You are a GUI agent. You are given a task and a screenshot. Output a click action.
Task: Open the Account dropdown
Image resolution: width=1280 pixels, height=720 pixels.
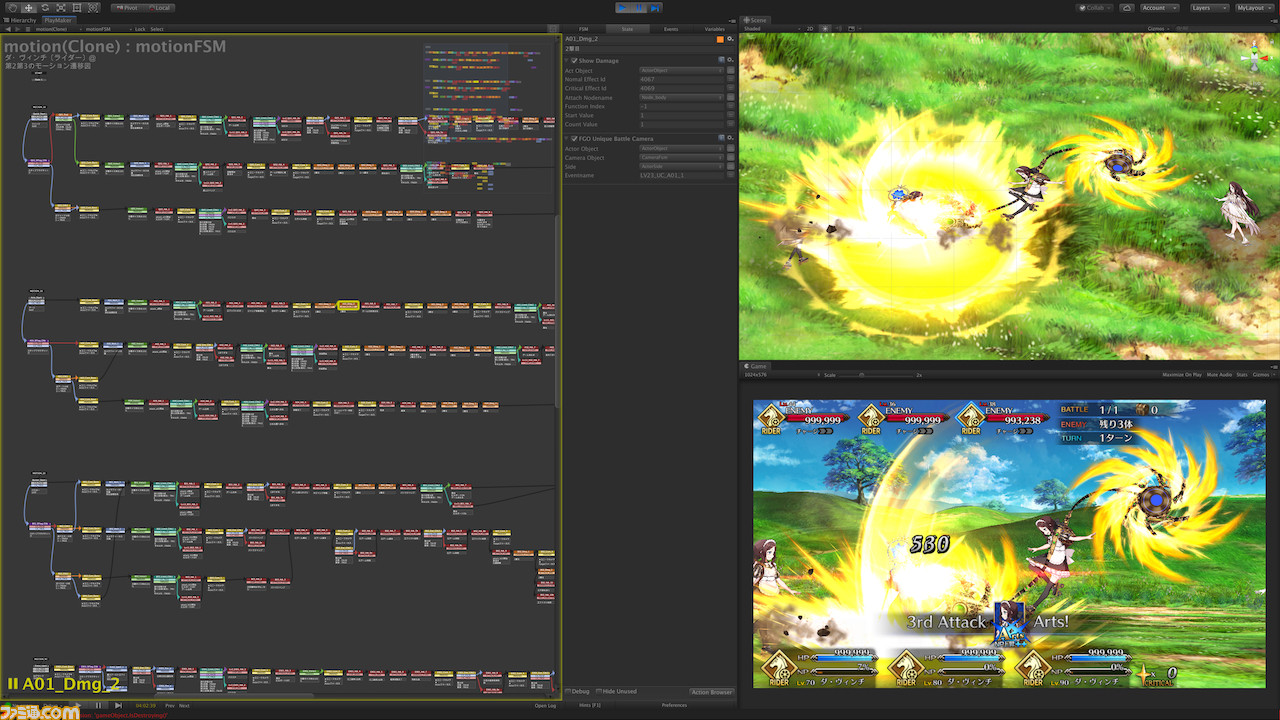coord(1159,7)
